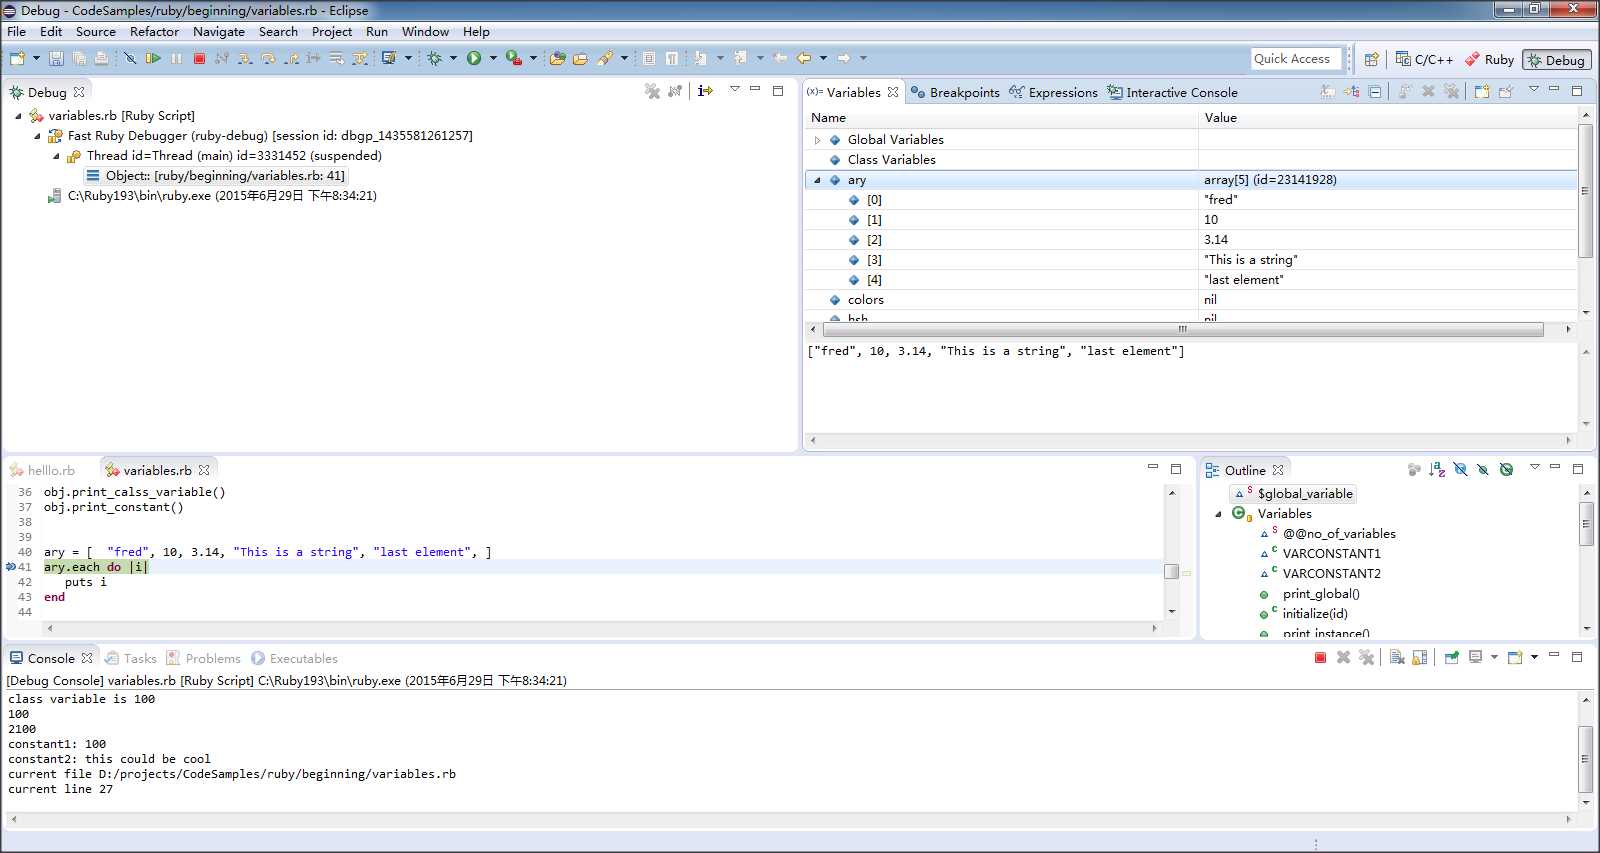The height and width of the screenshot is (853, 1600).
Task: Click the New file wizard icon
Action: coord(17,58)
